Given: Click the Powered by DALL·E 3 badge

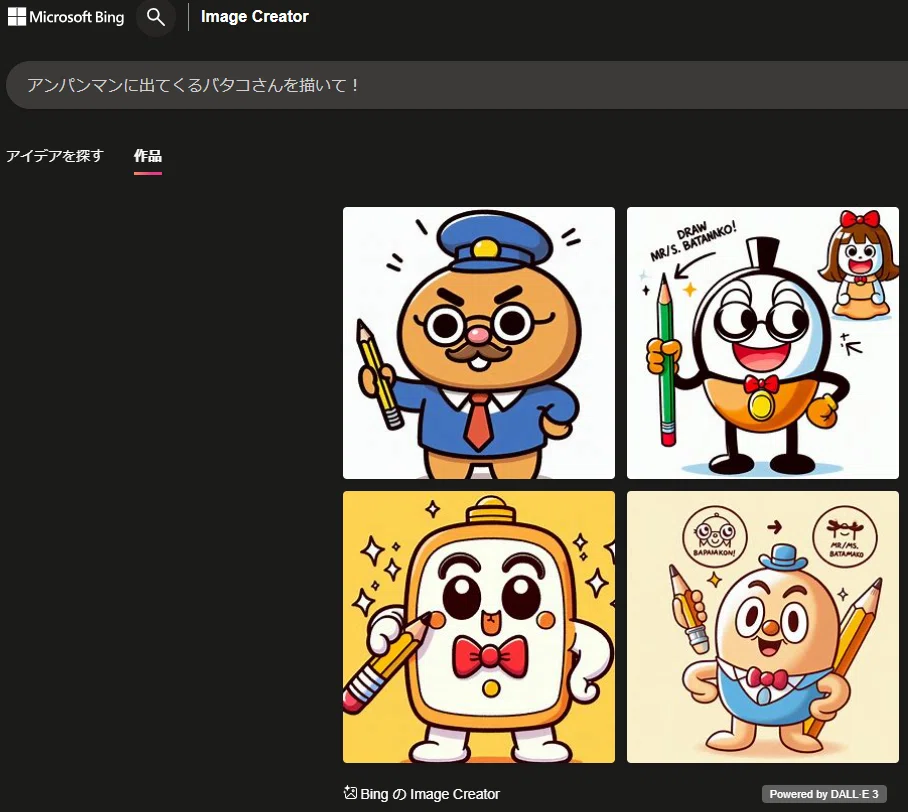Looking at the screenshot, I should point(823,794).
